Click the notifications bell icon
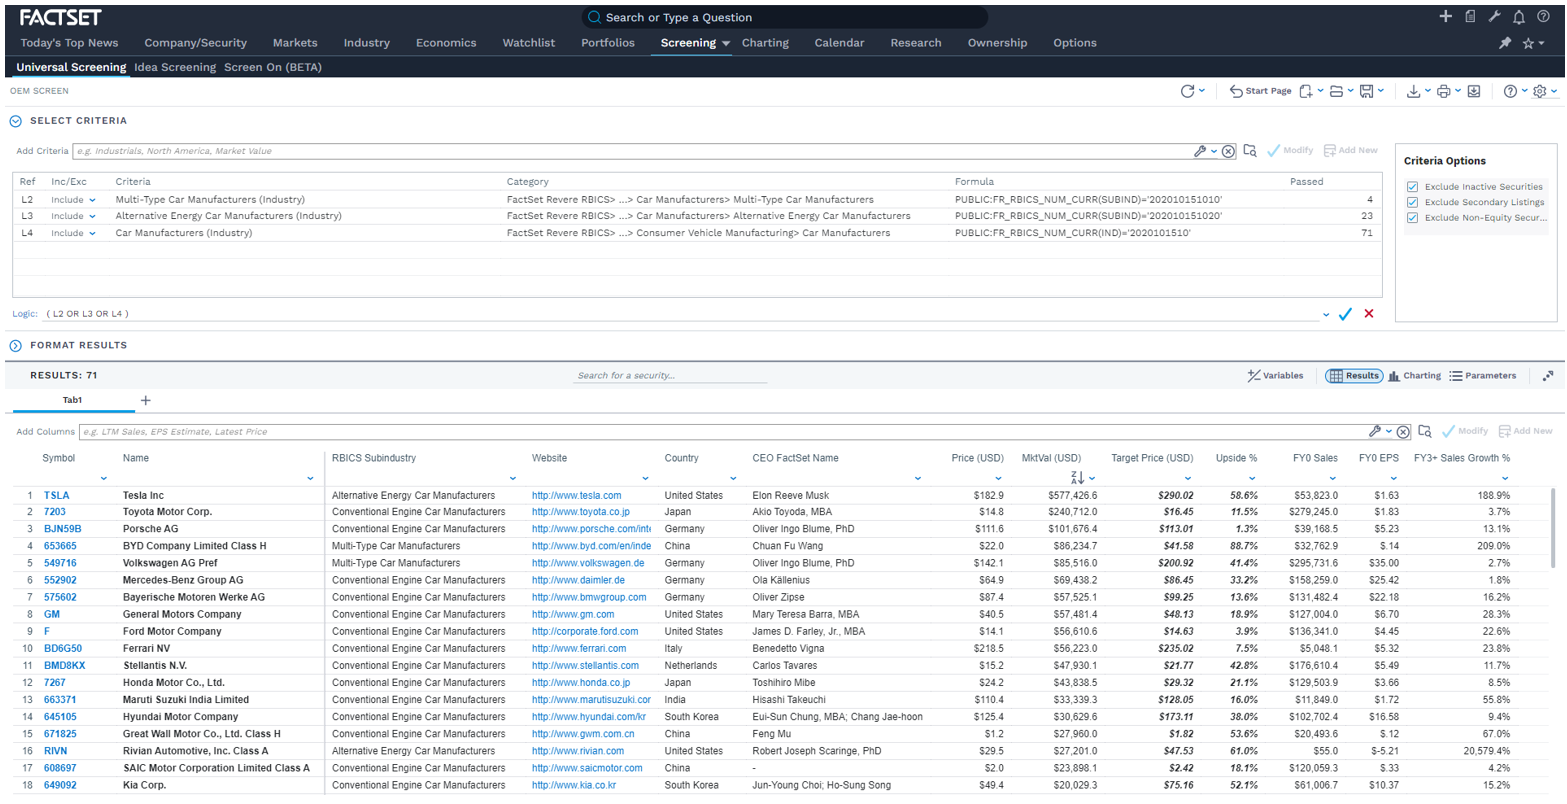 (1518, 17)
